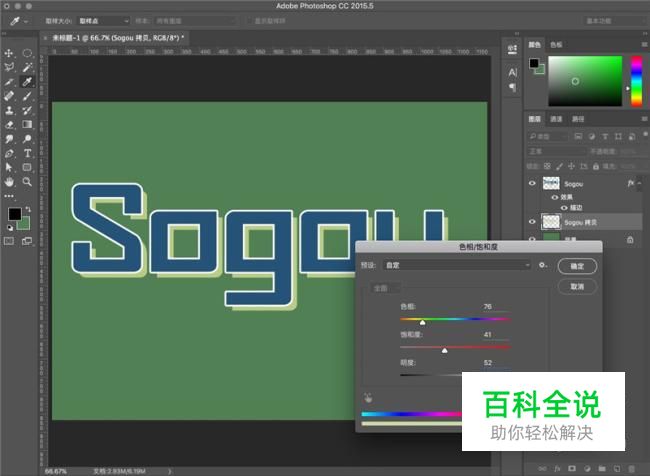Hide the Sogou 拷贝 layer eye

click(x=532, y=222)
